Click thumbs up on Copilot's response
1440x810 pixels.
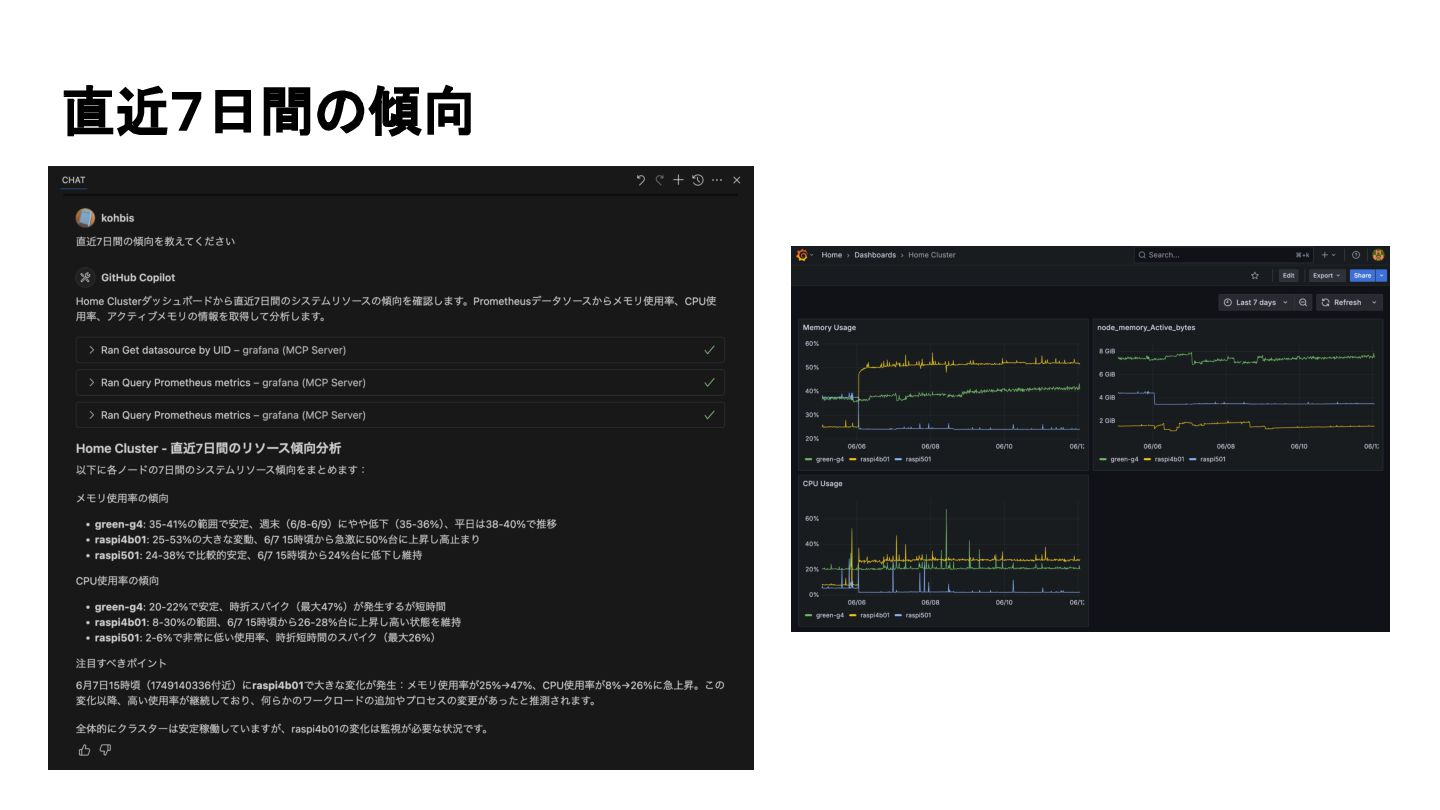(85, 750)
